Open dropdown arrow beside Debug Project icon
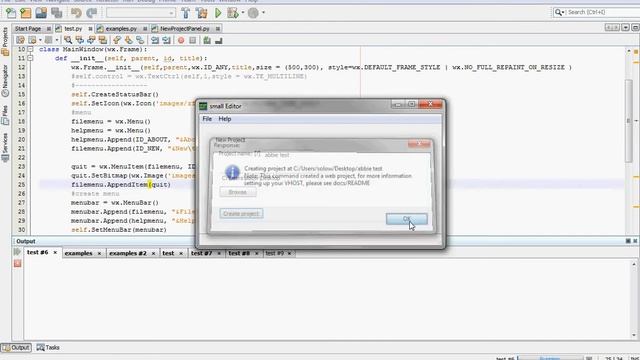 point(242,13)
